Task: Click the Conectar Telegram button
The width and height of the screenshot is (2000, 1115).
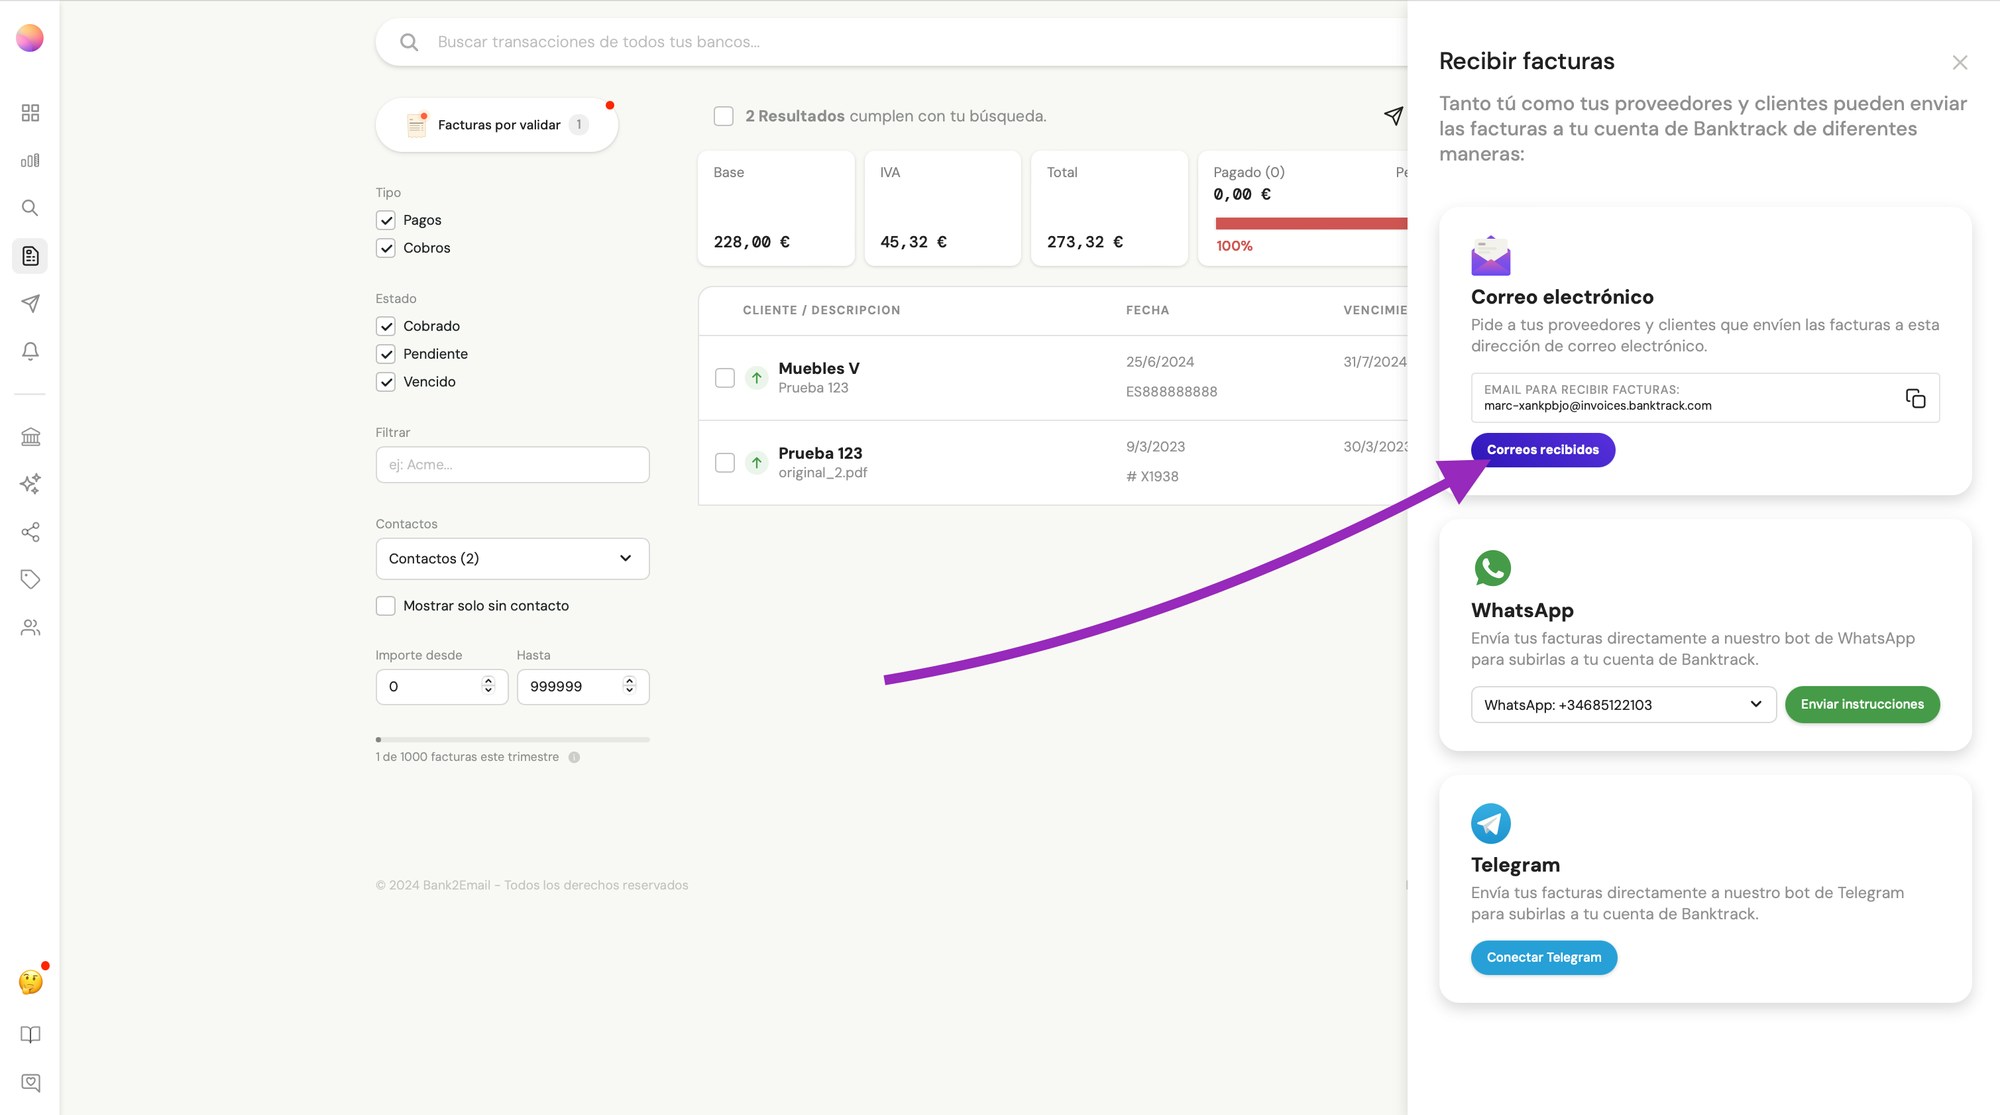Action: (1543, 958)
